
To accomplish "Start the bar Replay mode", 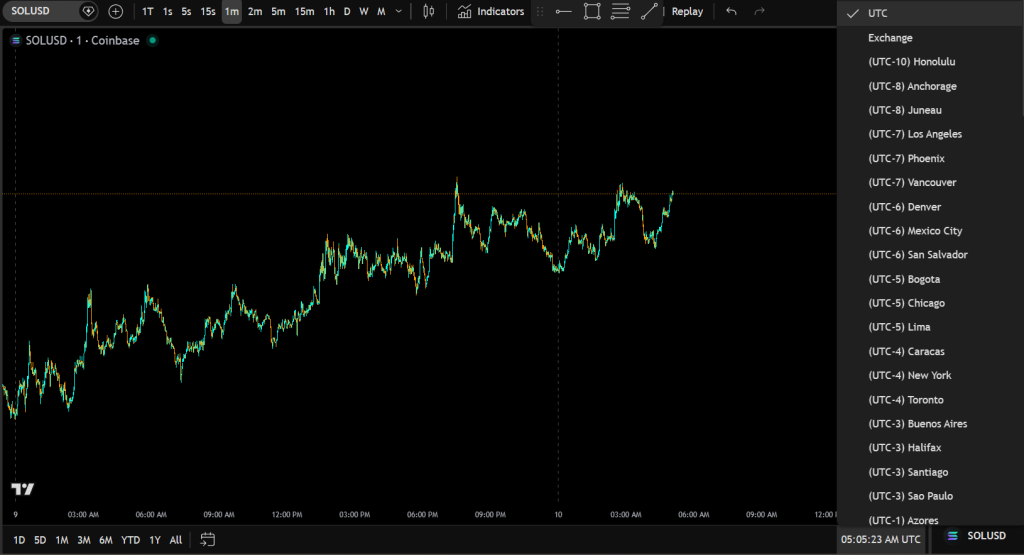I will [686, 11].
